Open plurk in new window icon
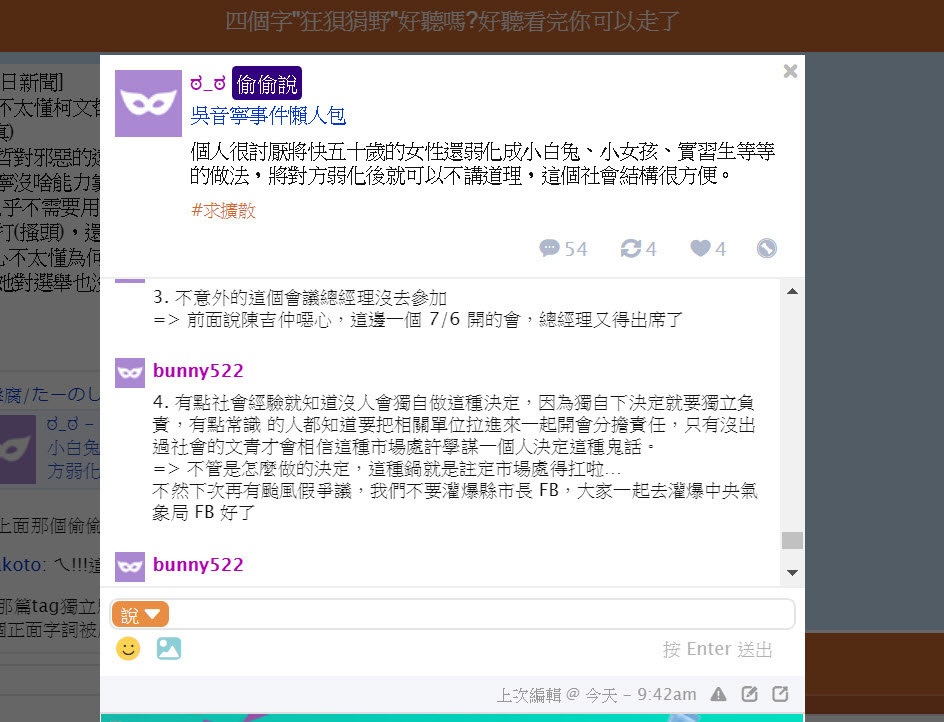Image resolution: width=944 pixels, height=722 pixels. 780,694
